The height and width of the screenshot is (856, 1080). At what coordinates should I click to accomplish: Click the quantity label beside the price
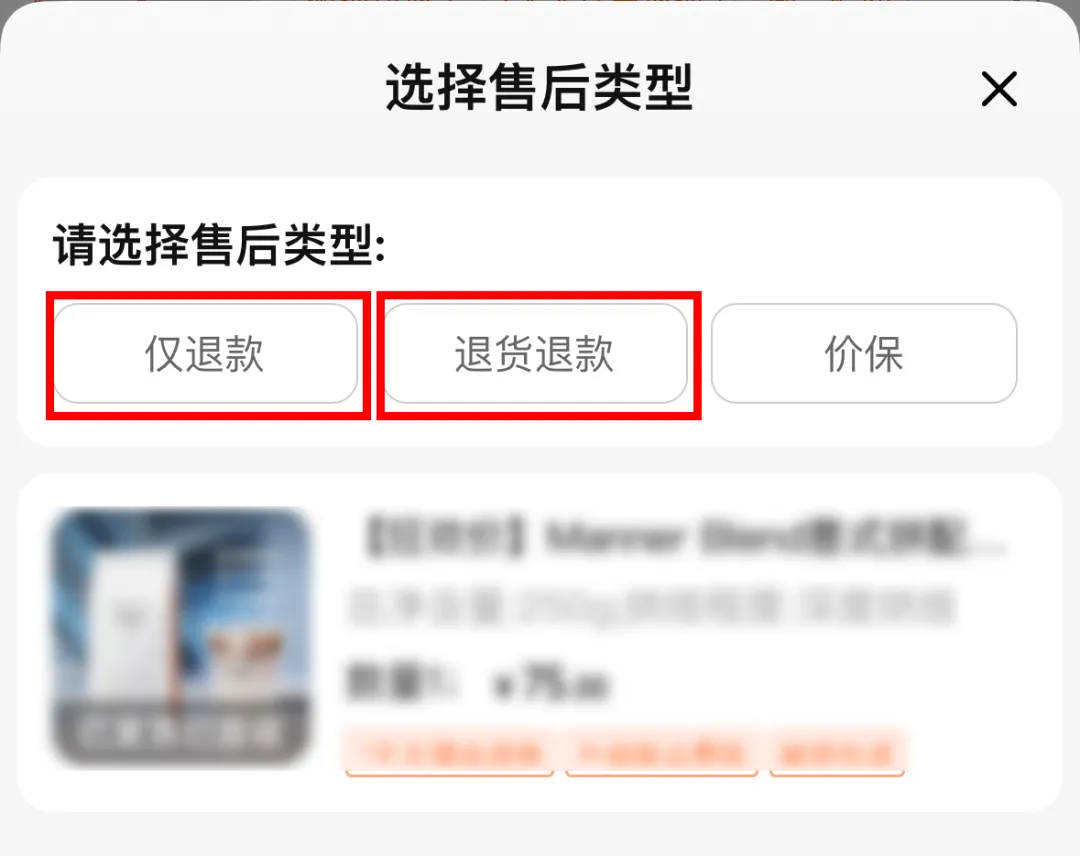pyautogui.click(x=401, y=682)
